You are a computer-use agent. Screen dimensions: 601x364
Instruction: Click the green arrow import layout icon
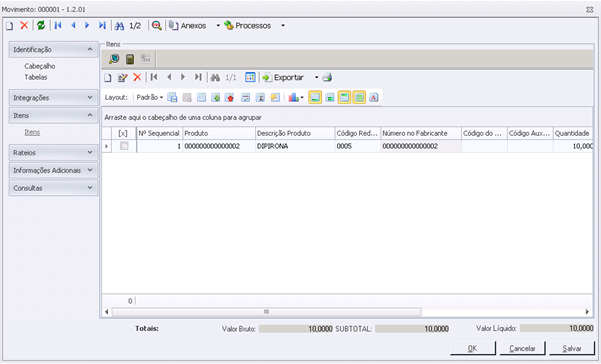216,98
